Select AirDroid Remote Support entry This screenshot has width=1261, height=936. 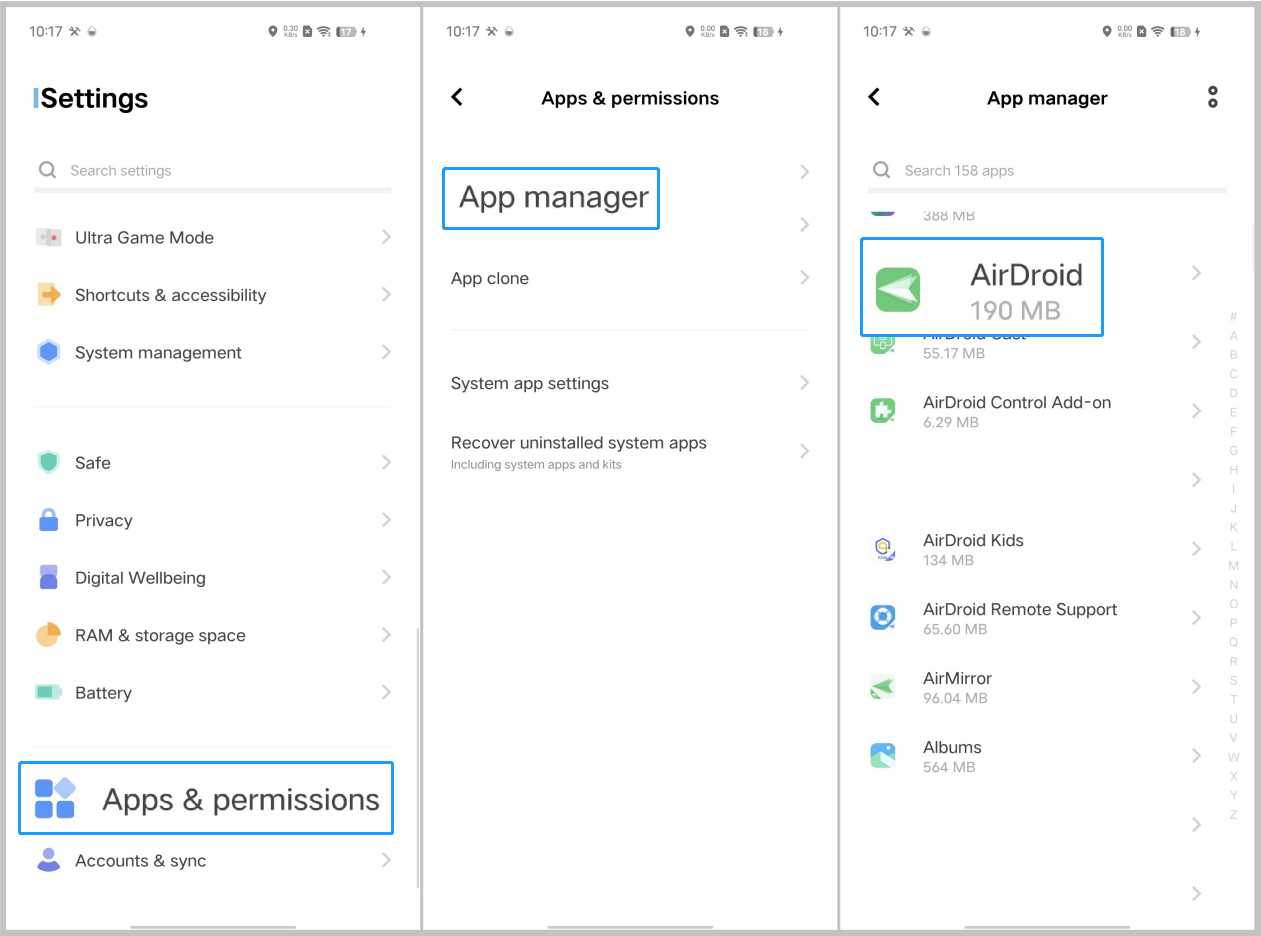click(x=1037, y=618)
